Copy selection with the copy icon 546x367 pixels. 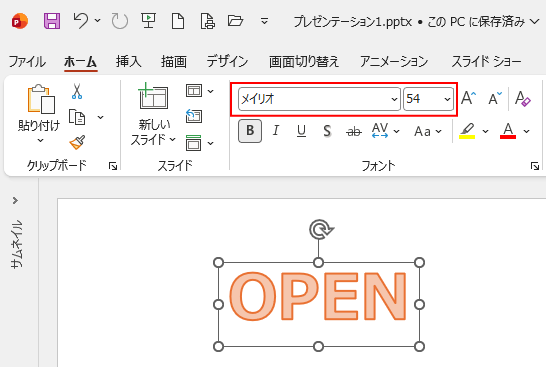(77, 117)
